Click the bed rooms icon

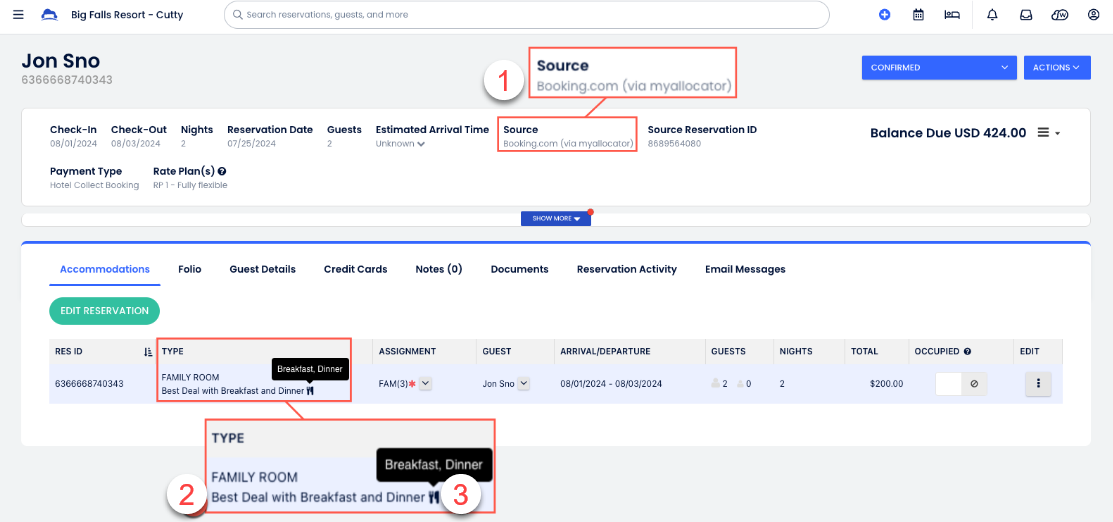pos(952,15)
